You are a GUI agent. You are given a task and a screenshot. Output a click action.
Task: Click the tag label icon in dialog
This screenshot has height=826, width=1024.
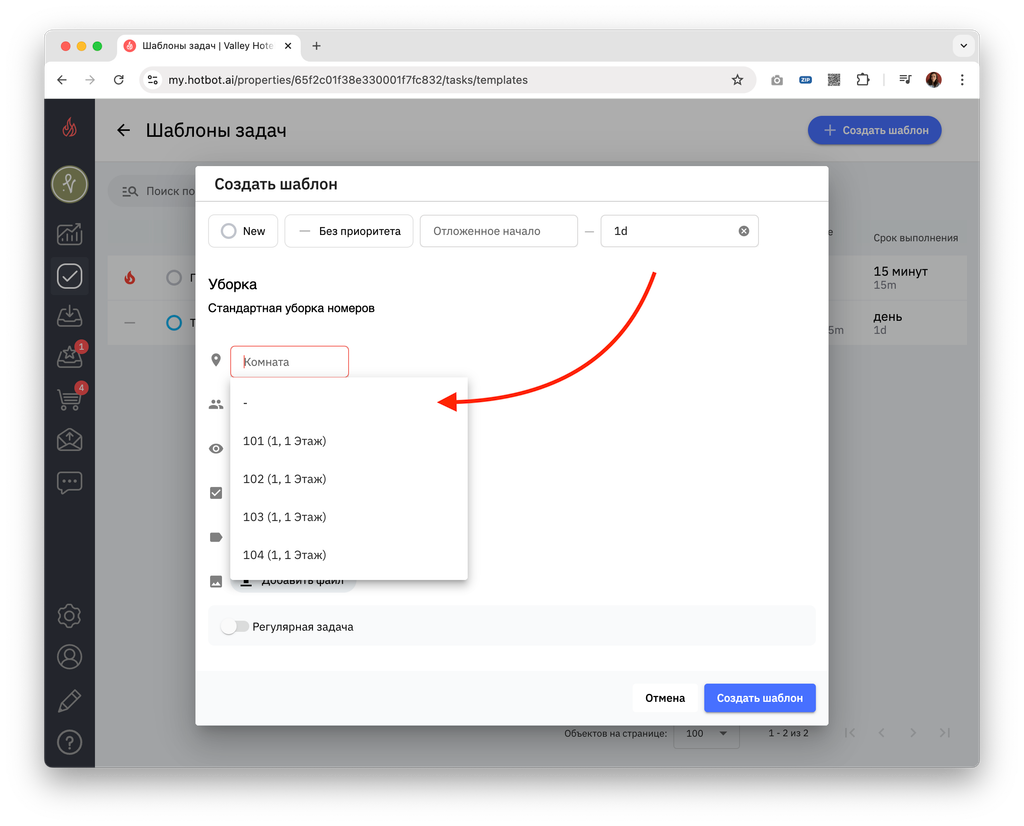[x=216, y=537]
